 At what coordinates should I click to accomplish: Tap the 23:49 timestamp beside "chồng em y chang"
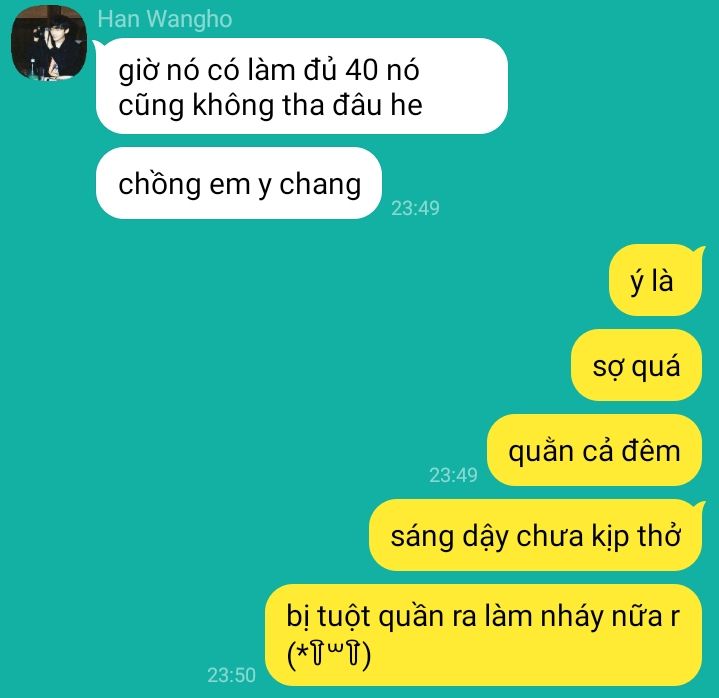pos(415,208)
